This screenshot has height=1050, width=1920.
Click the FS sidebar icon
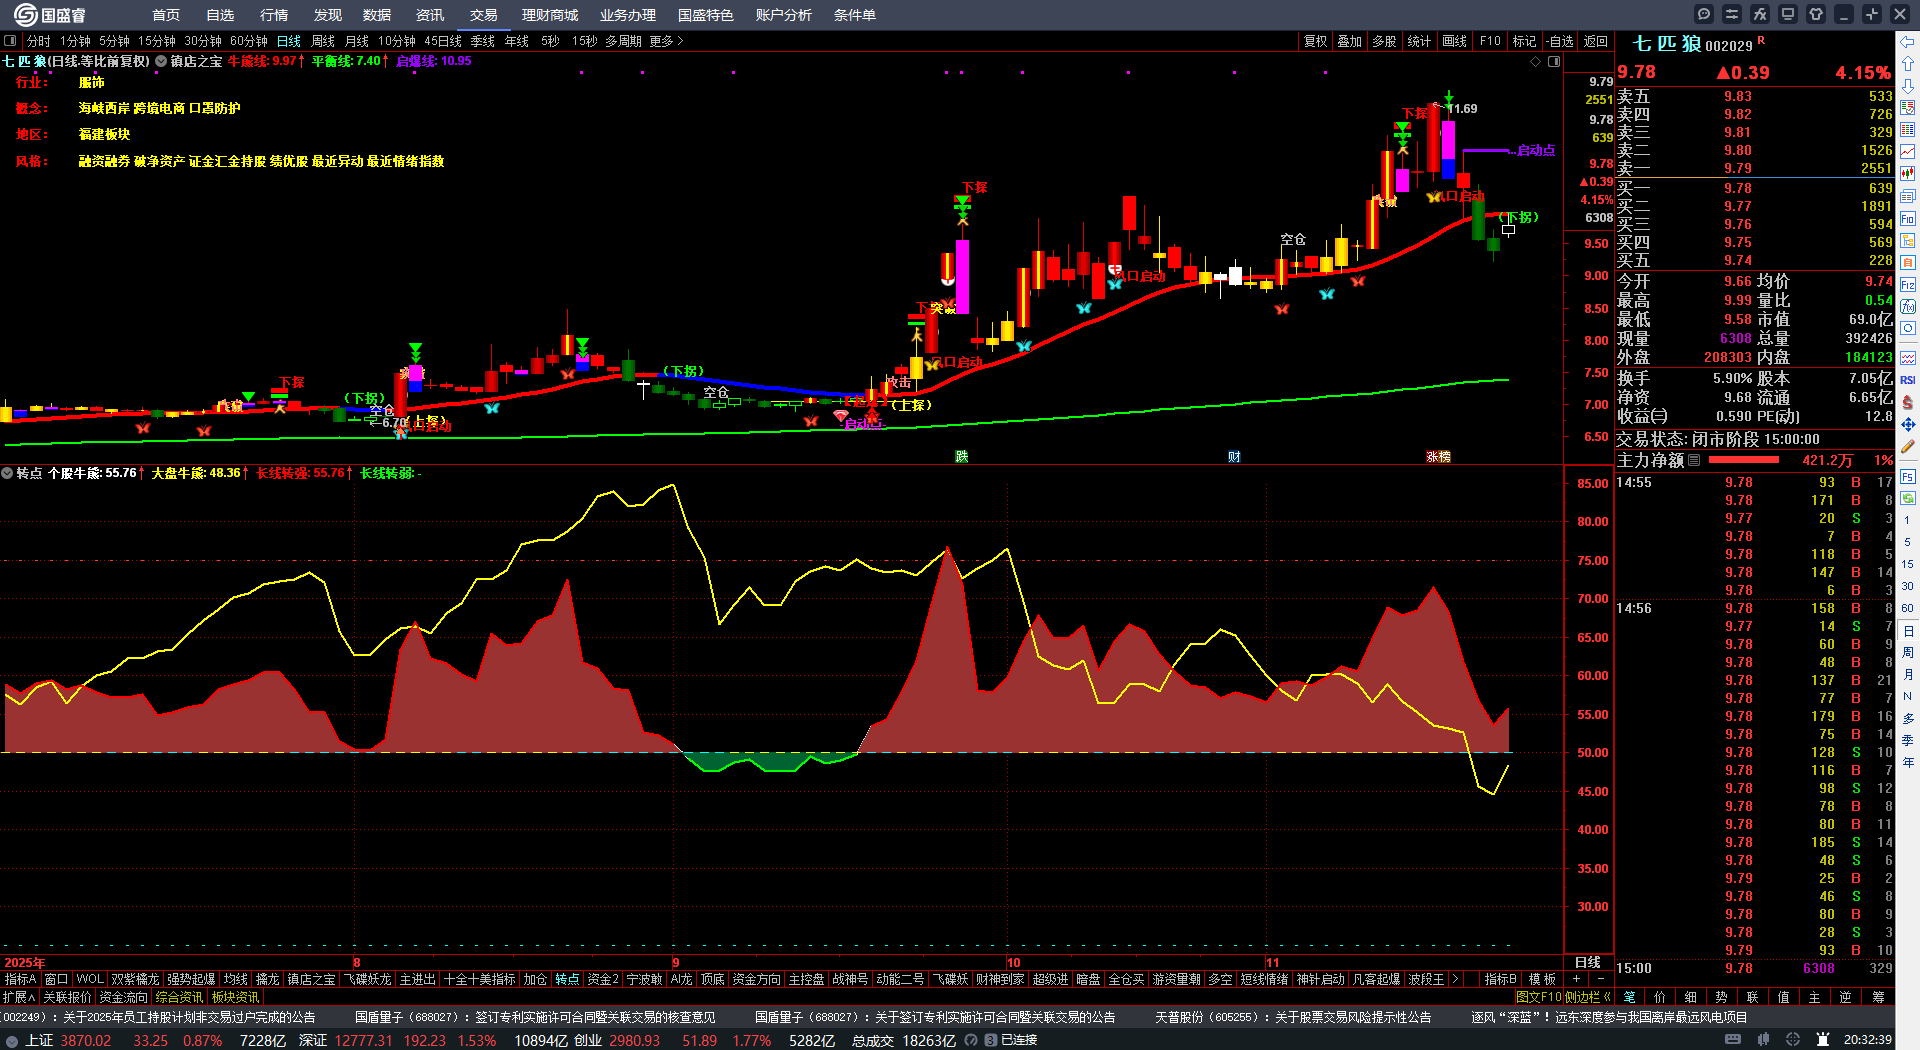click(x=1908, y=477)
